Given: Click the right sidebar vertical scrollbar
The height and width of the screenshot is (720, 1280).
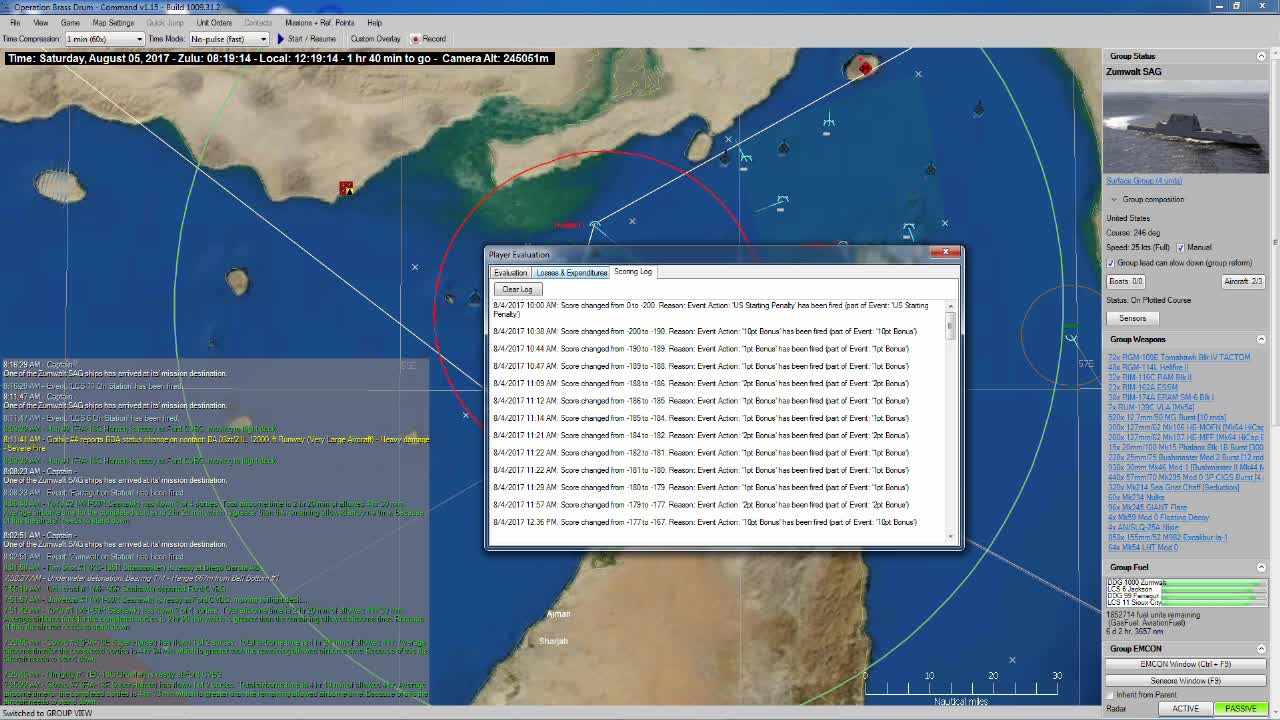Looking at the screenshot, I should [x=1275, y=380].
